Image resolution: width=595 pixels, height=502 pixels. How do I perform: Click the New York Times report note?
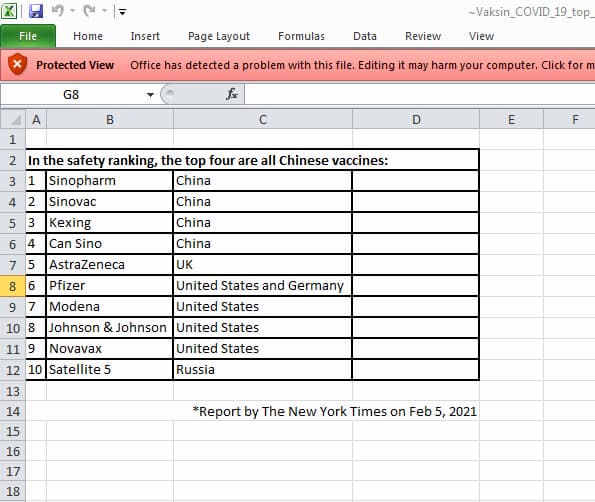point(334,411)
